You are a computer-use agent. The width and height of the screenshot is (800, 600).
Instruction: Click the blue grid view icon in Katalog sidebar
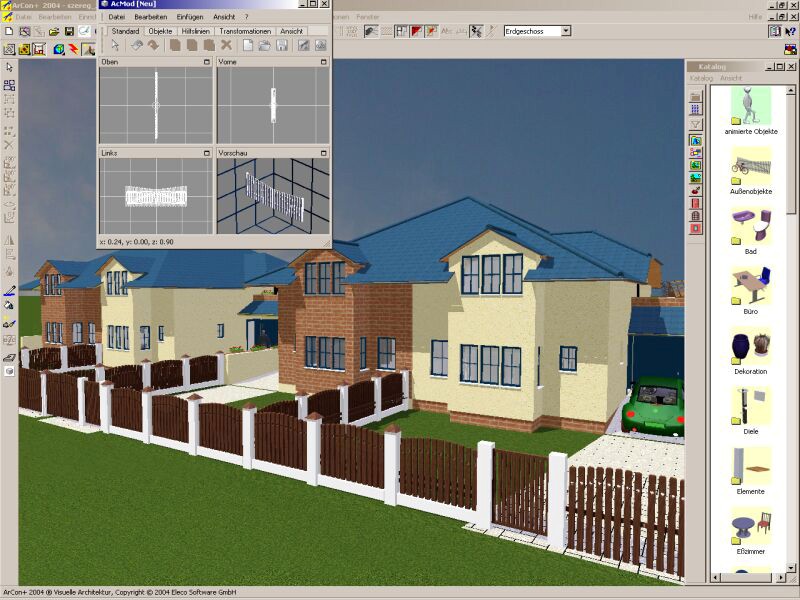tap(696, 109)
